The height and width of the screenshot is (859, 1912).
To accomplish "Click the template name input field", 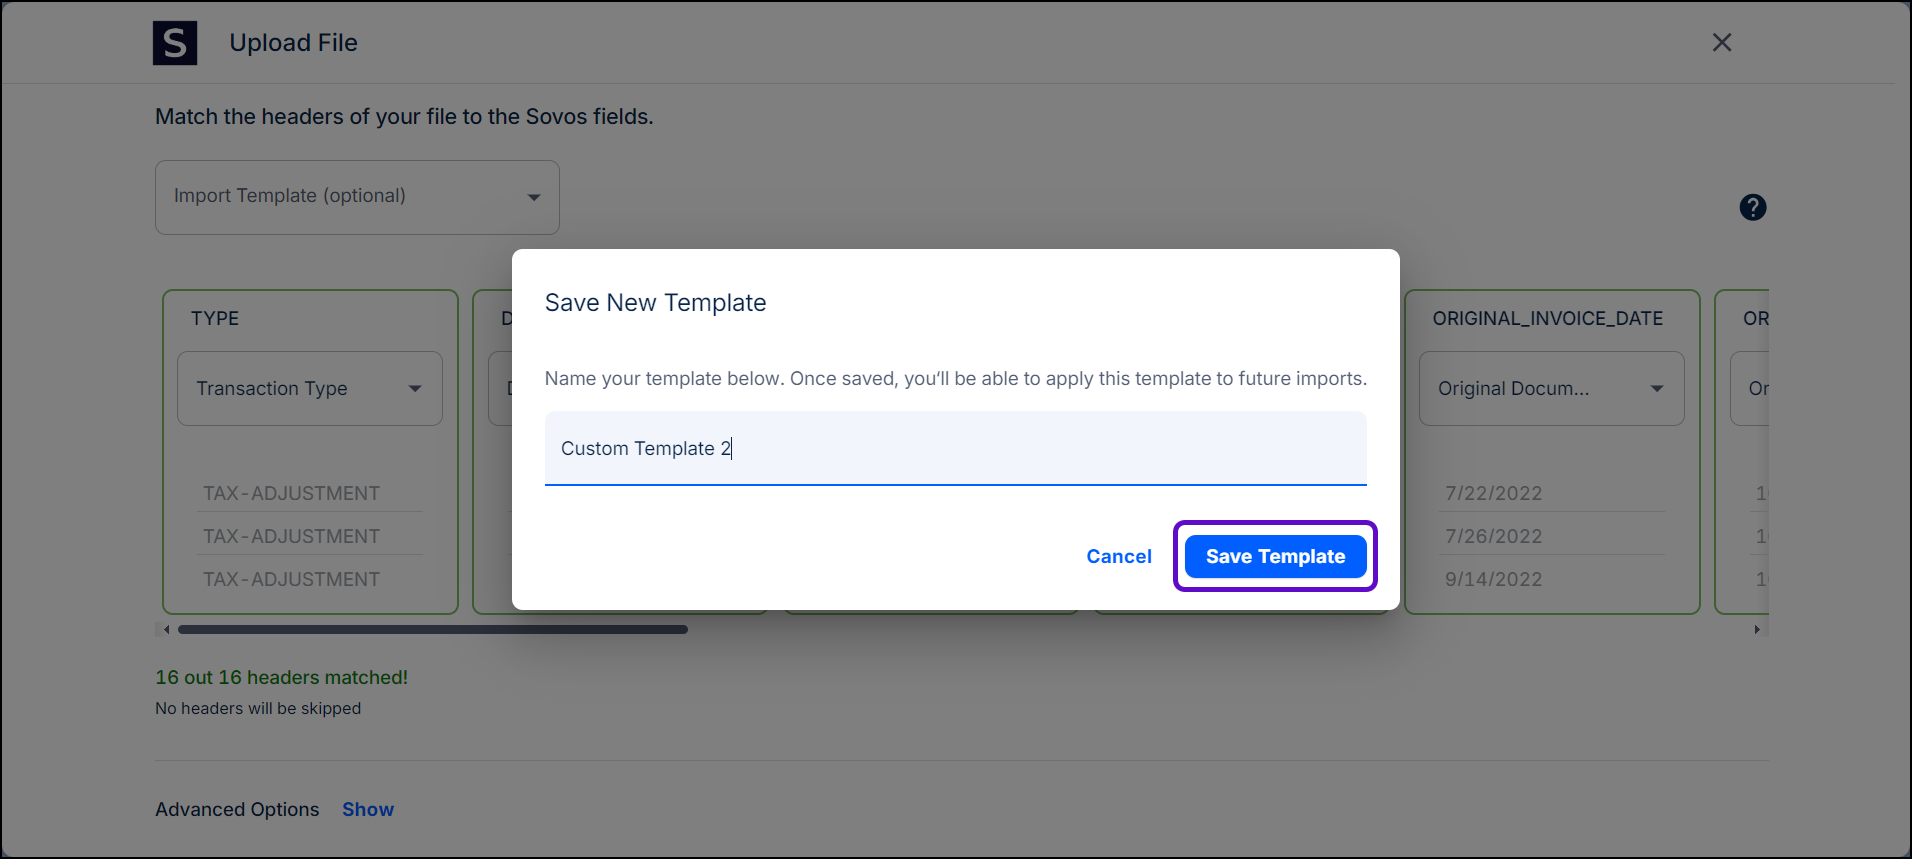I will [954, 448].
